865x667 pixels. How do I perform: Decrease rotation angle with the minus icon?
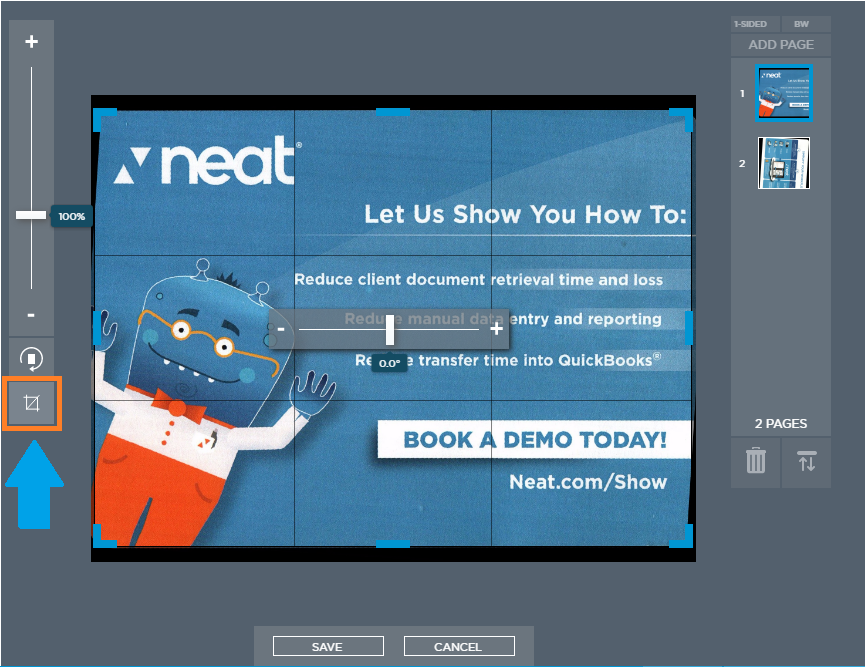click(x=283, y=328)
